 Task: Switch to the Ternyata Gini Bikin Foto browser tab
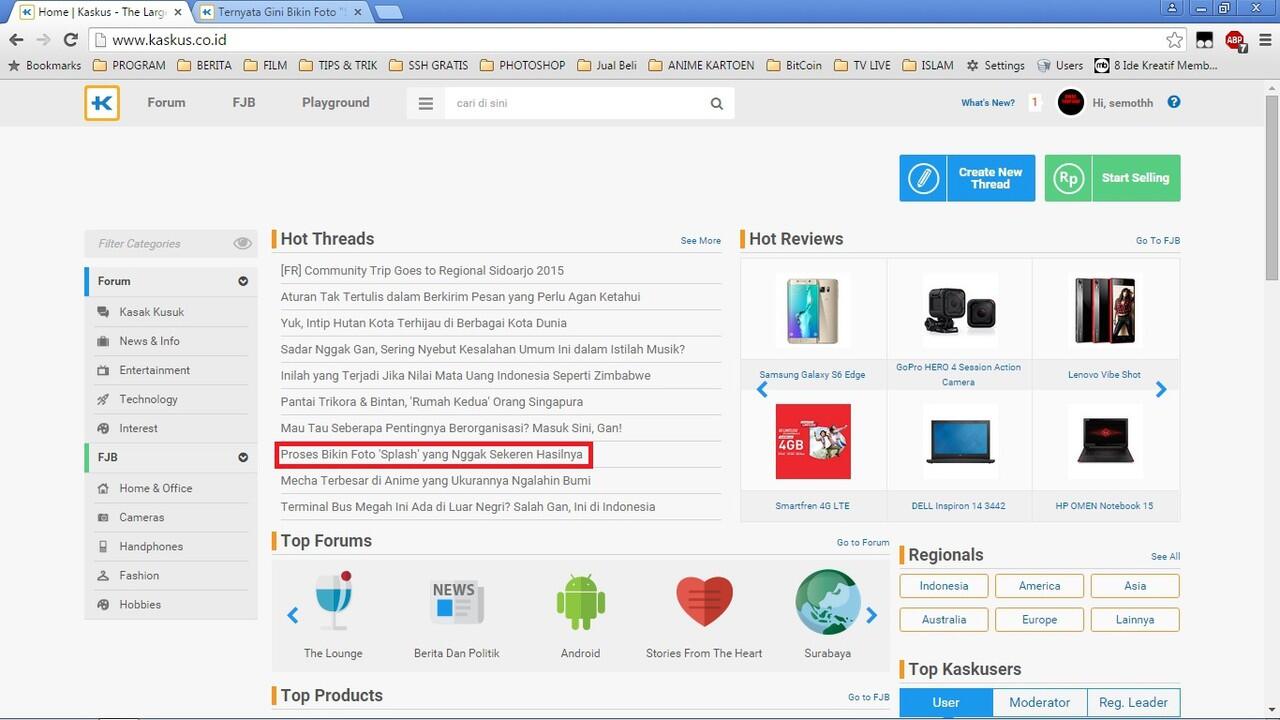pos(282,12)
